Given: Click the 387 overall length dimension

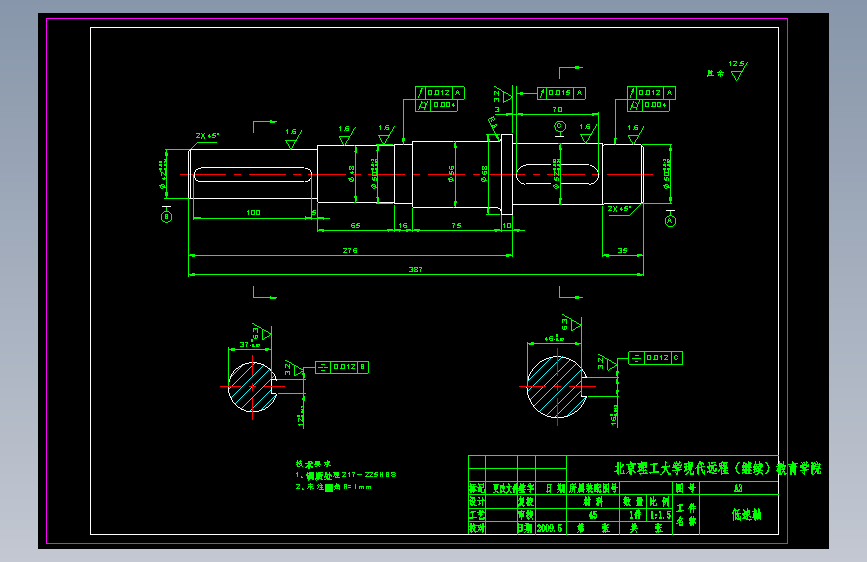Looking at the screenshot, I should (415, 269).
